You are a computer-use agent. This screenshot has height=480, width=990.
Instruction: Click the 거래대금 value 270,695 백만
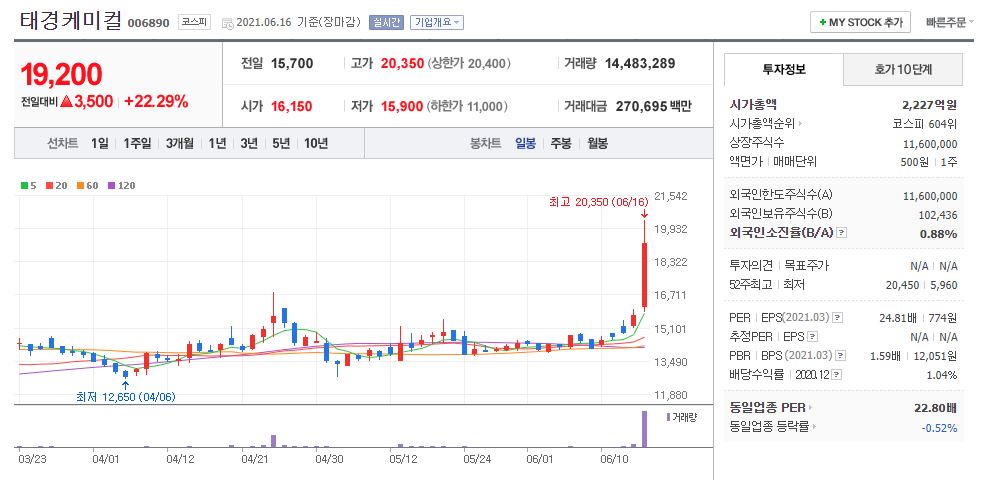(653, 106)
